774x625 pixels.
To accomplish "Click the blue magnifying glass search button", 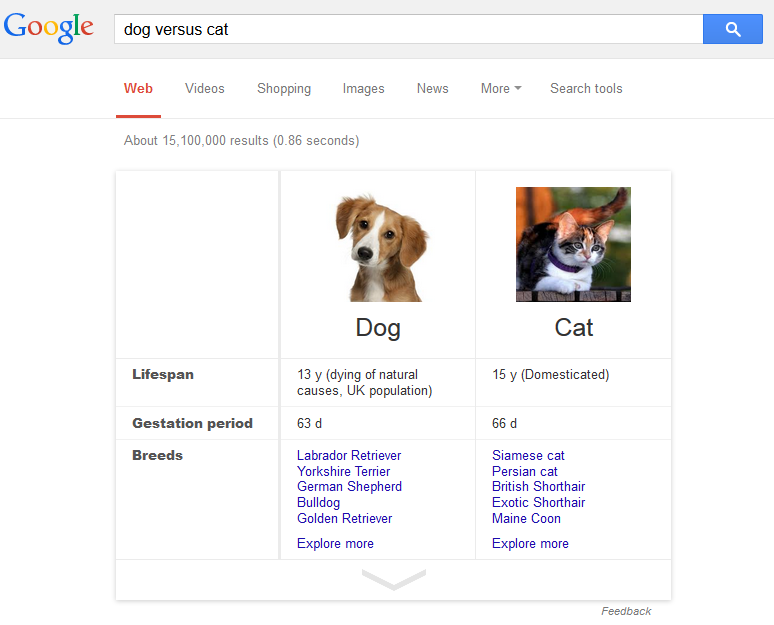I will tap(733, 29).
